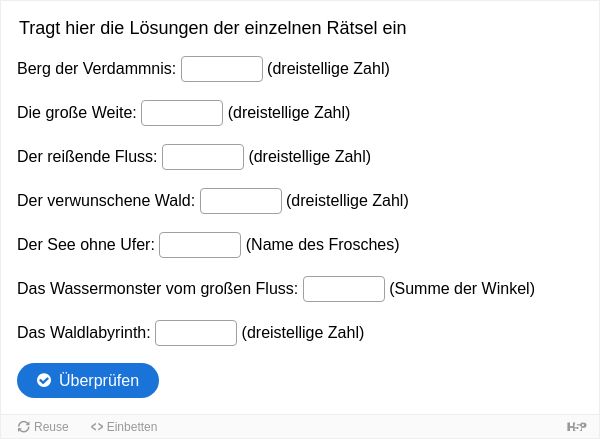The width and height of the screenshot is (600, 439).
Task: Click the Wassermonster vom großen Fluss field
Action: tap(344, 289)
